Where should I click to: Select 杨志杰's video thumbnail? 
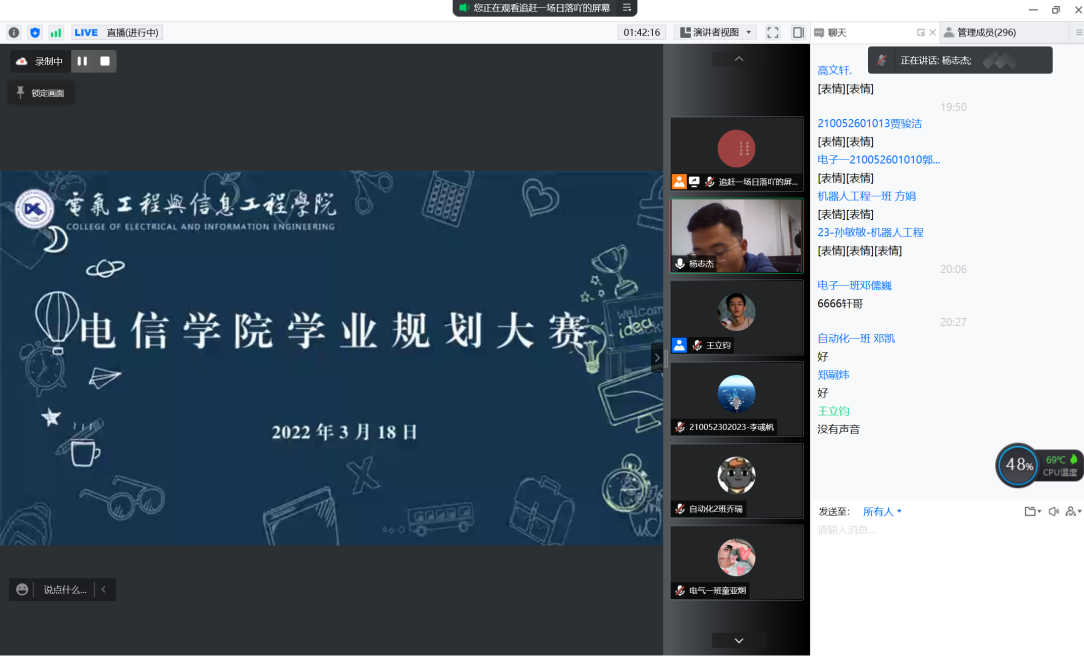[x=736, y=236]
